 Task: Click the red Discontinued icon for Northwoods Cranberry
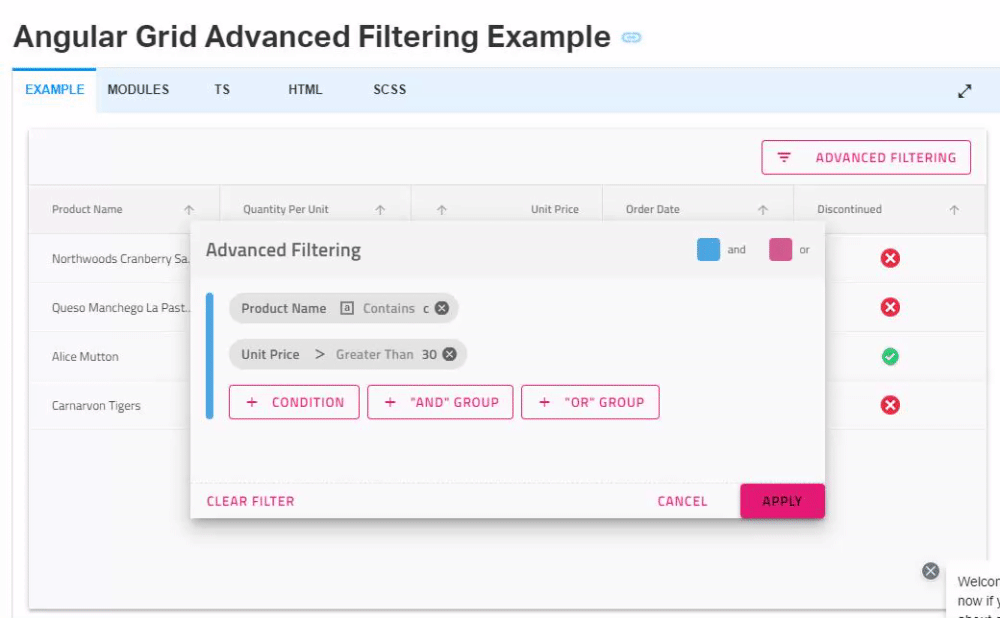(889, 258)
